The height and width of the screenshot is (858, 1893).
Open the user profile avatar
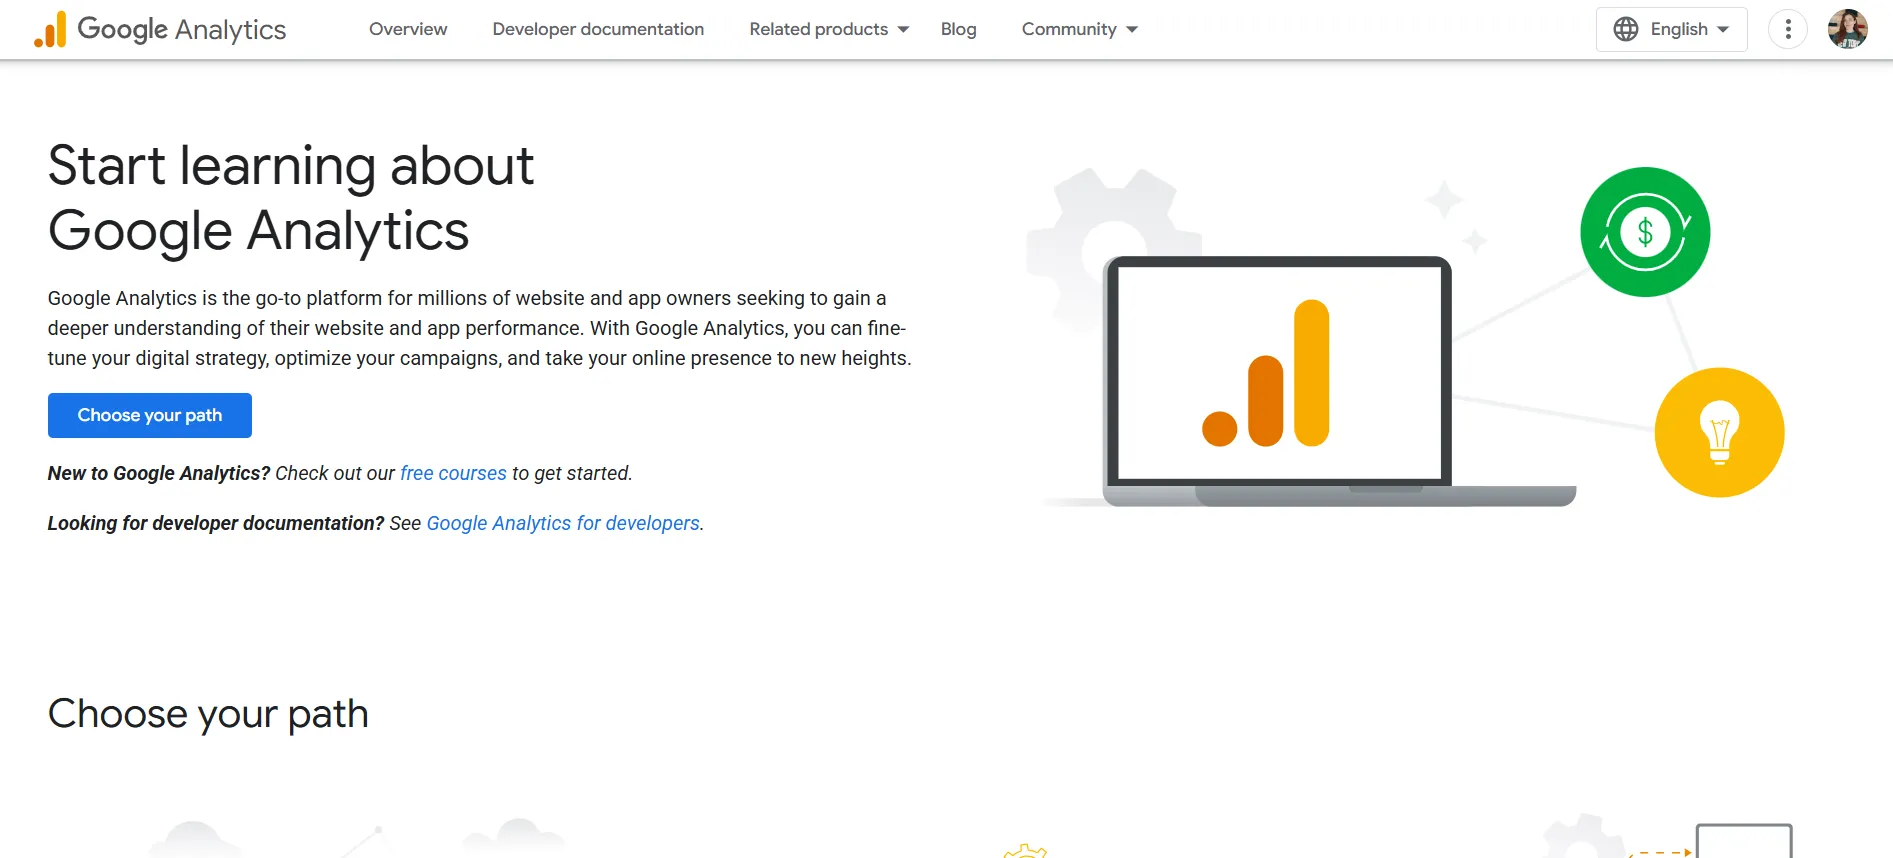click(x=1847, y=29)
